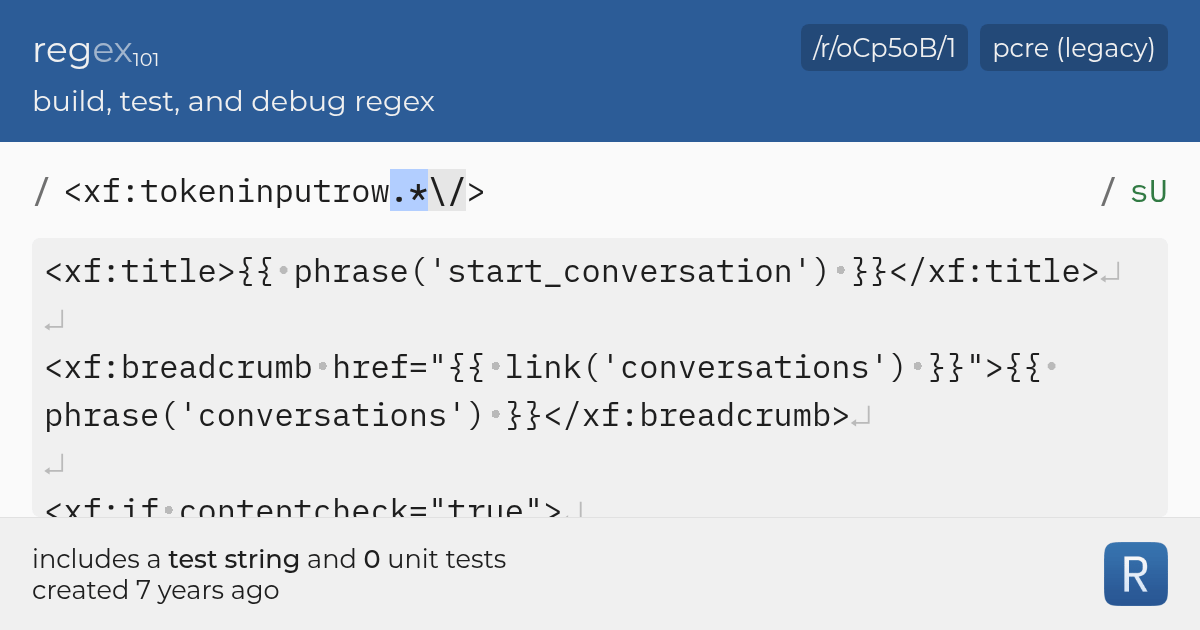Open the flavor selector showing pcre legacy
This screenshot has width=1200, height=630.
1073,47
